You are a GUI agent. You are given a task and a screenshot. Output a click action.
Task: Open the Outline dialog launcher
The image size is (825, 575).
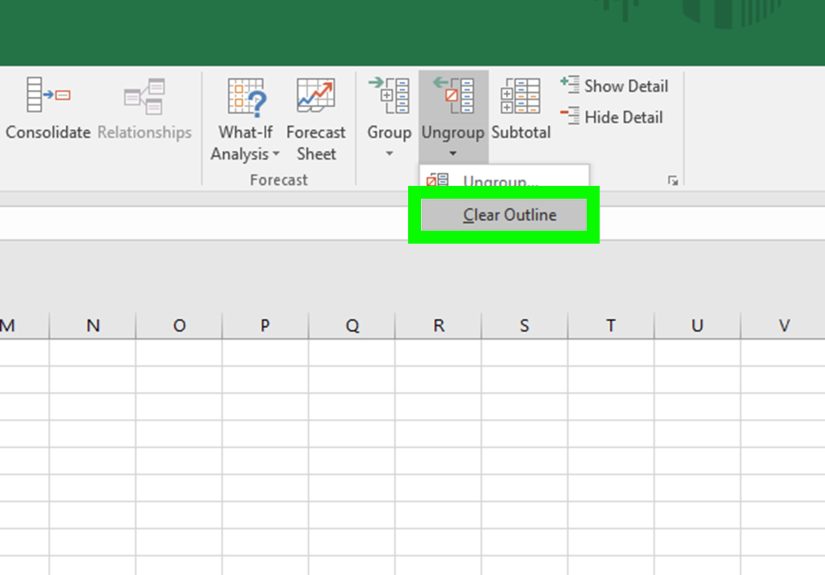point(672,180)
